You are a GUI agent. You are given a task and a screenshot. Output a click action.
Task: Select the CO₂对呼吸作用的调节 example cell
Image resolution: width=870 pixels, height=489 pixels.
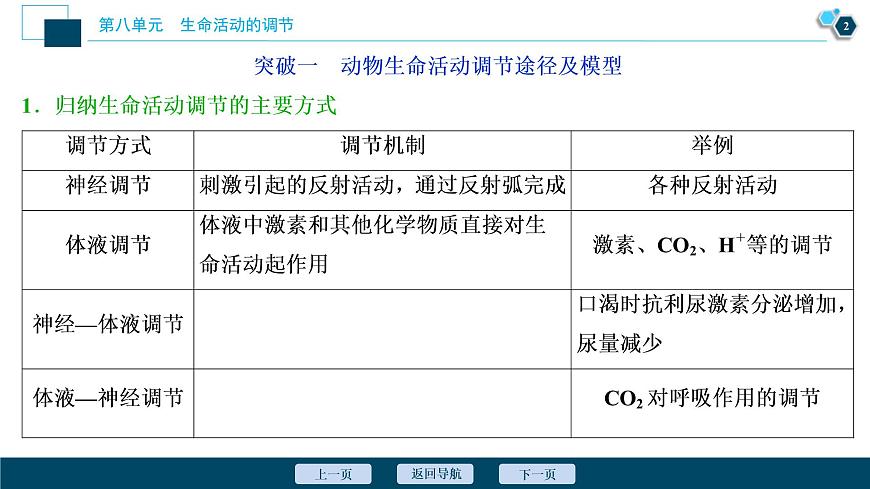tap(711, 398)
